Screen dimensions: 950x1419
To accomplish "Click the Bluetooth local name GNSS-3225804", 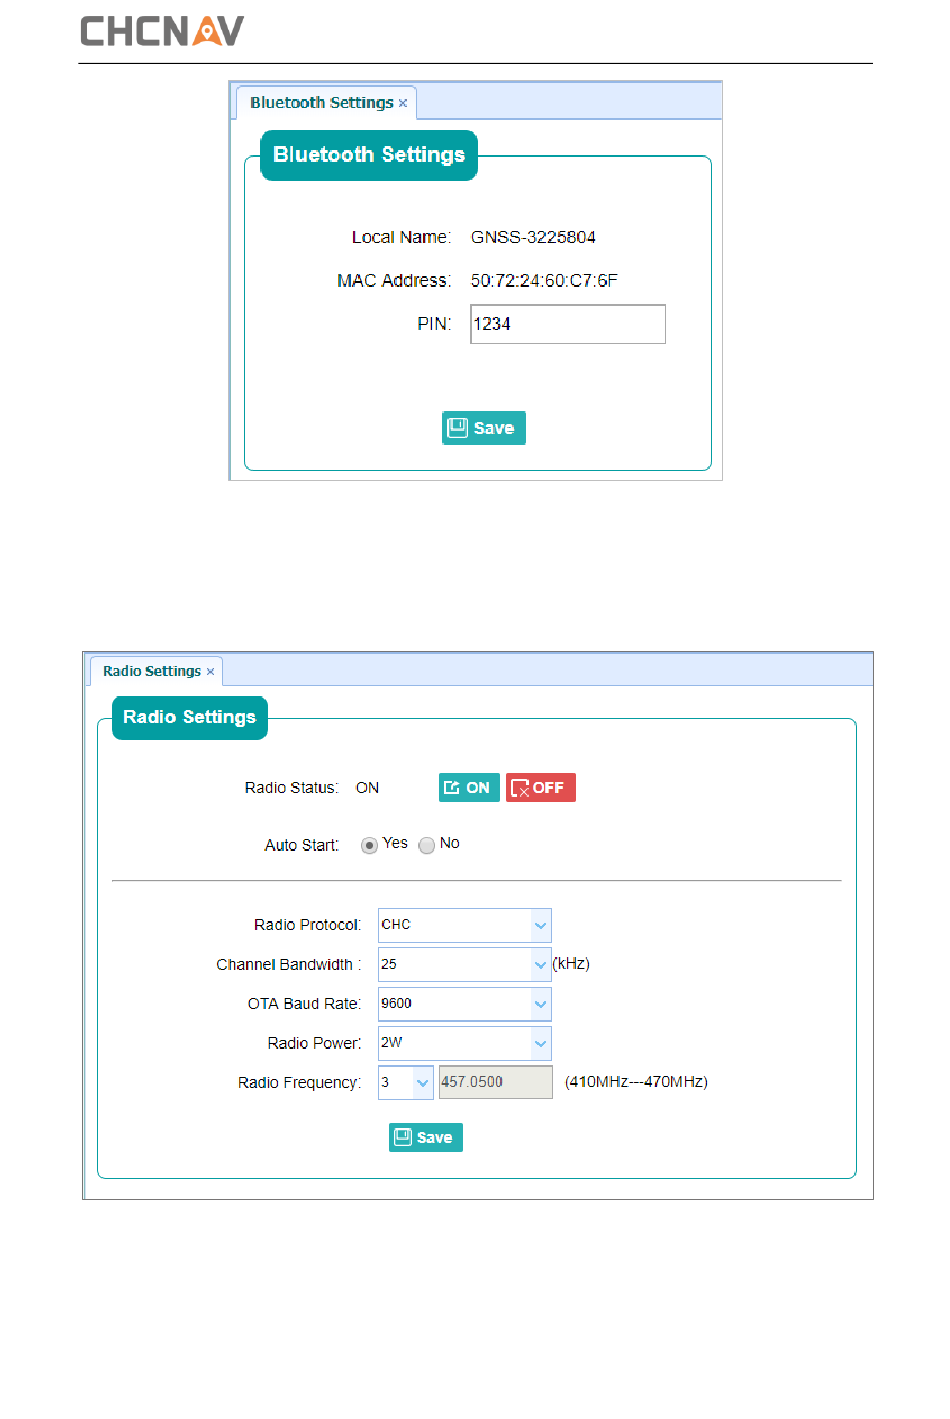I will tap(533, 237).
